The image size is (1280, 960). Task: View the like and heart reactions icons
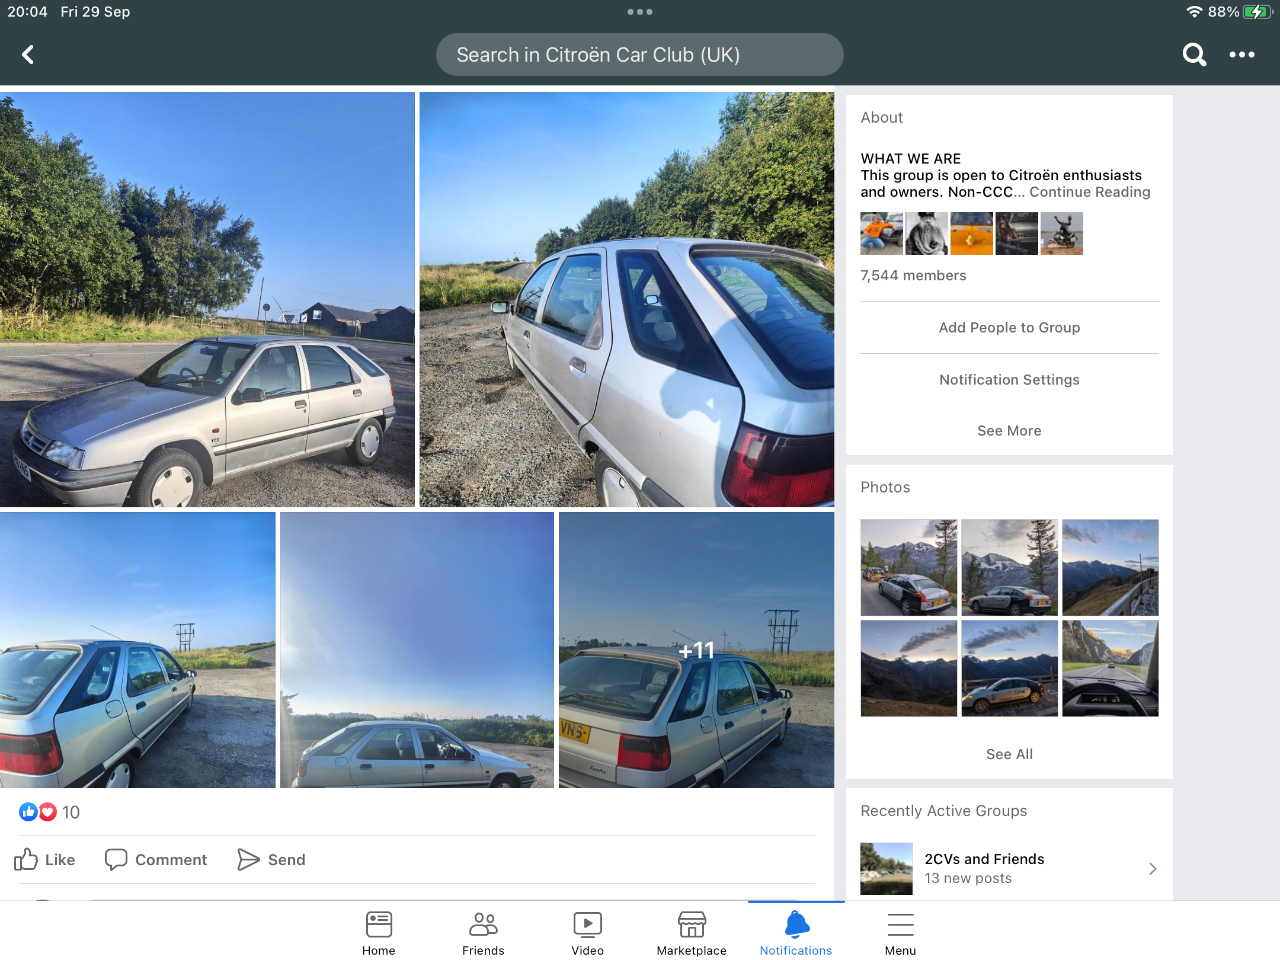[37, 812]
